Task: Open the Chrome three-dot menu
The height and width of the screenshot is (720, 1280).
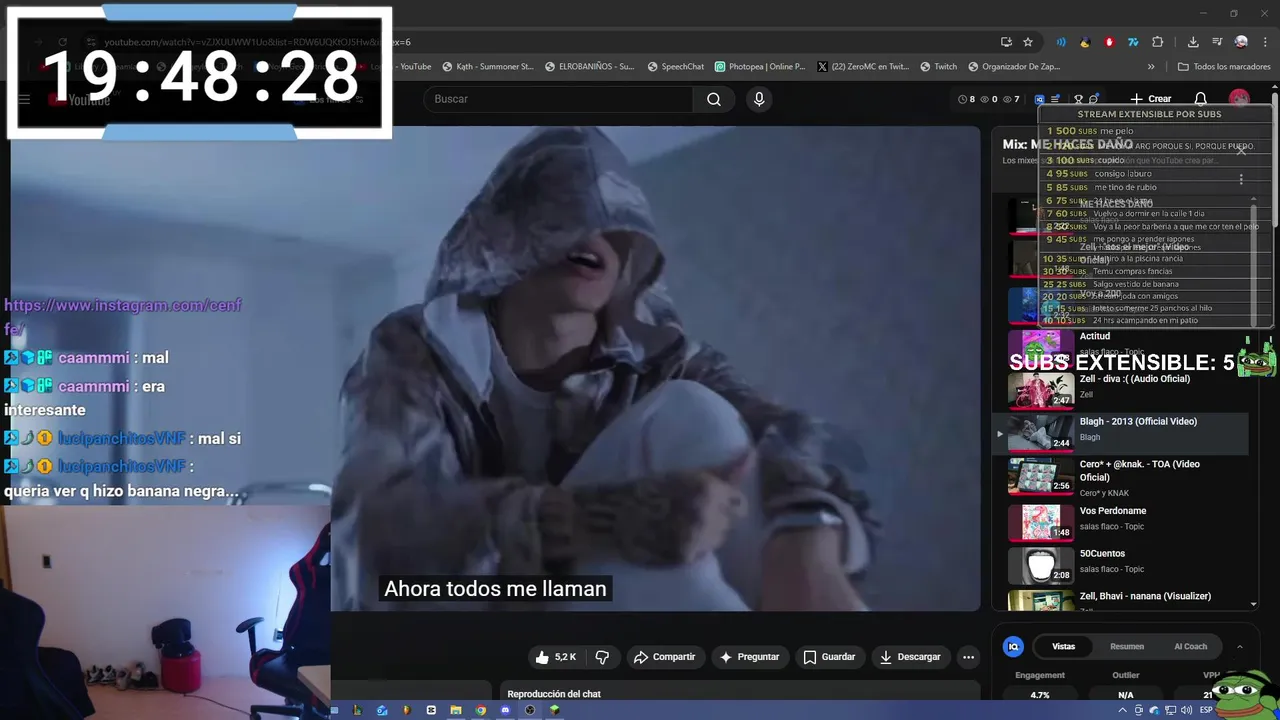Action: click(x=1265, y=42)
